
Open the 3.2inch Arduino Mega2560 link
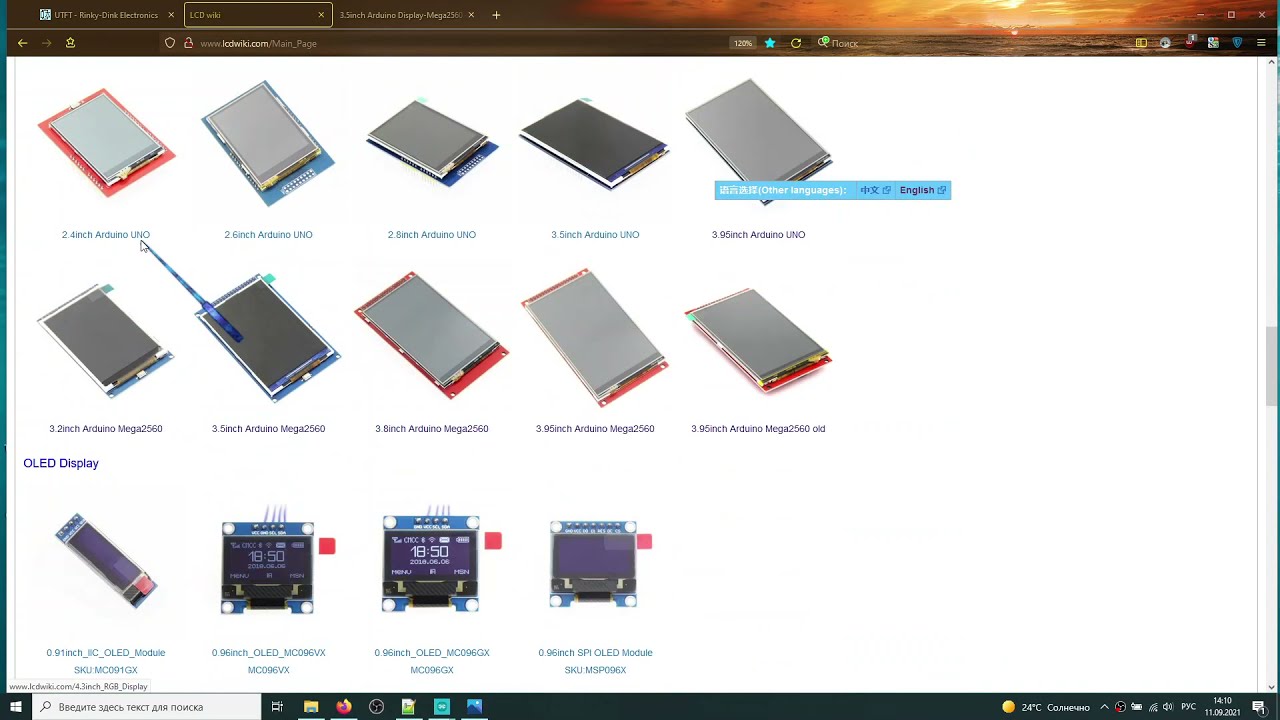pos(106,429)
